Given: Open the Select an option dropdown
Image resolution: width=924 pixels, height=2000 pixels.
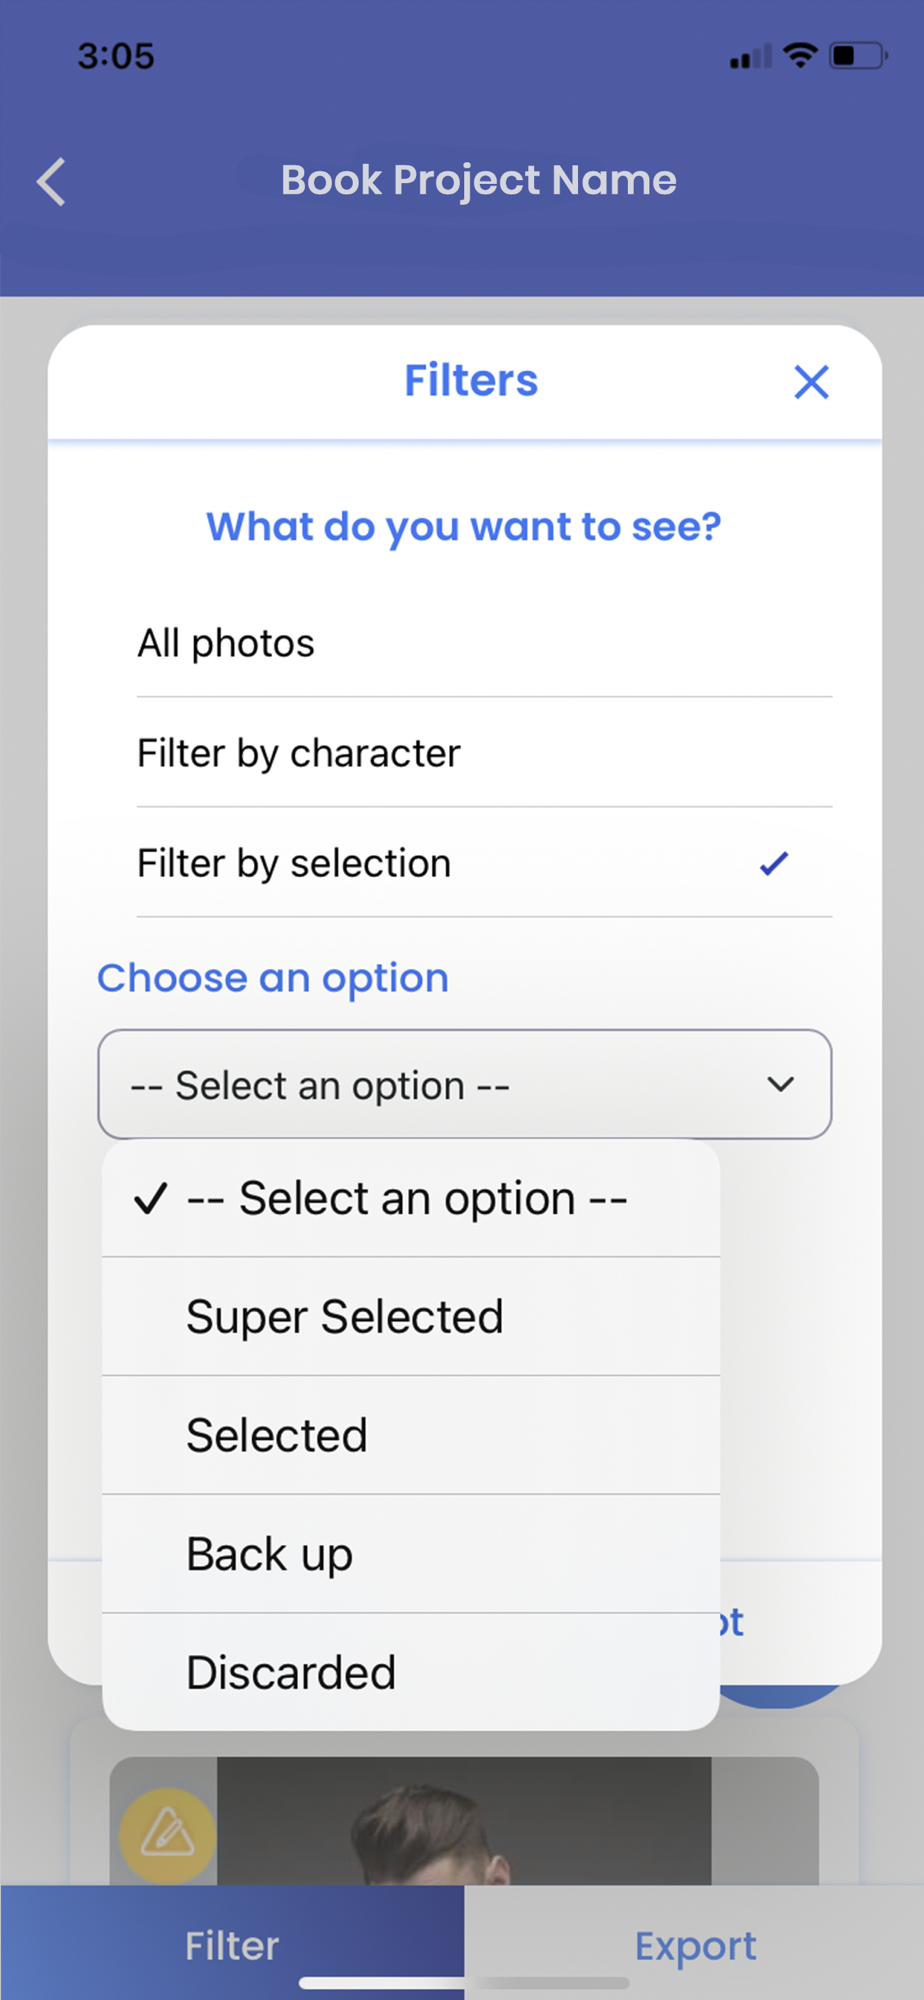Looking at the screenshot, I should (464, 1085).
